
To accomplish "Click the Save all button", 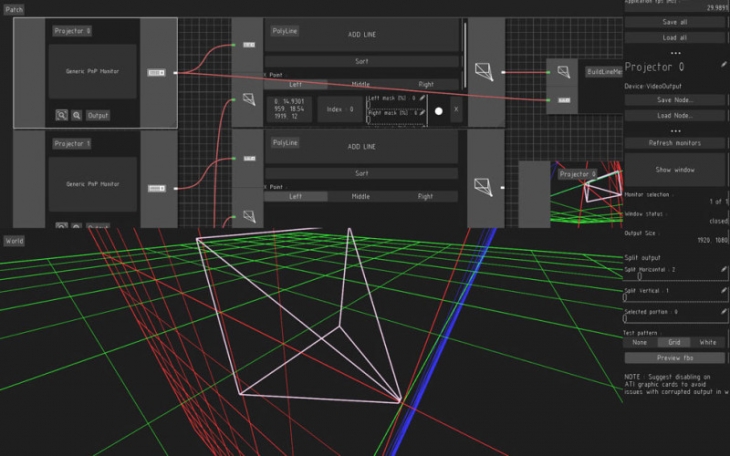I will click(x=675, y=21).
